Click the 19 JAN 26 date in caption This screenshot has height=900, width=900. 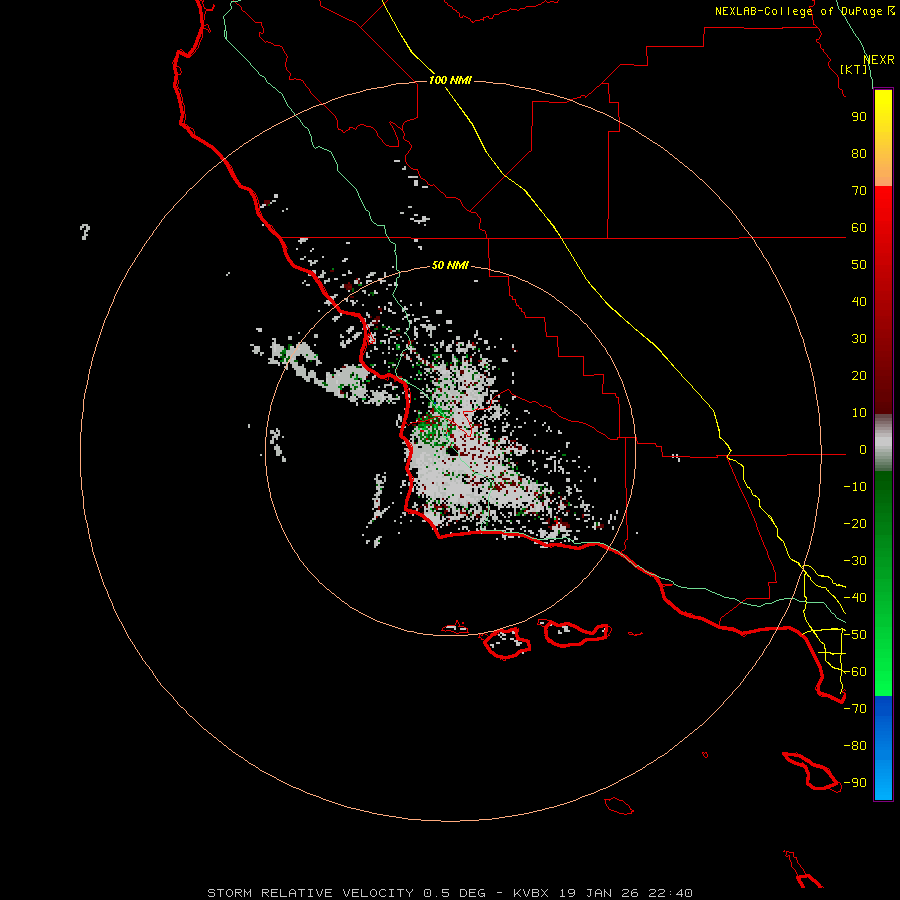(x=599, y=893)
